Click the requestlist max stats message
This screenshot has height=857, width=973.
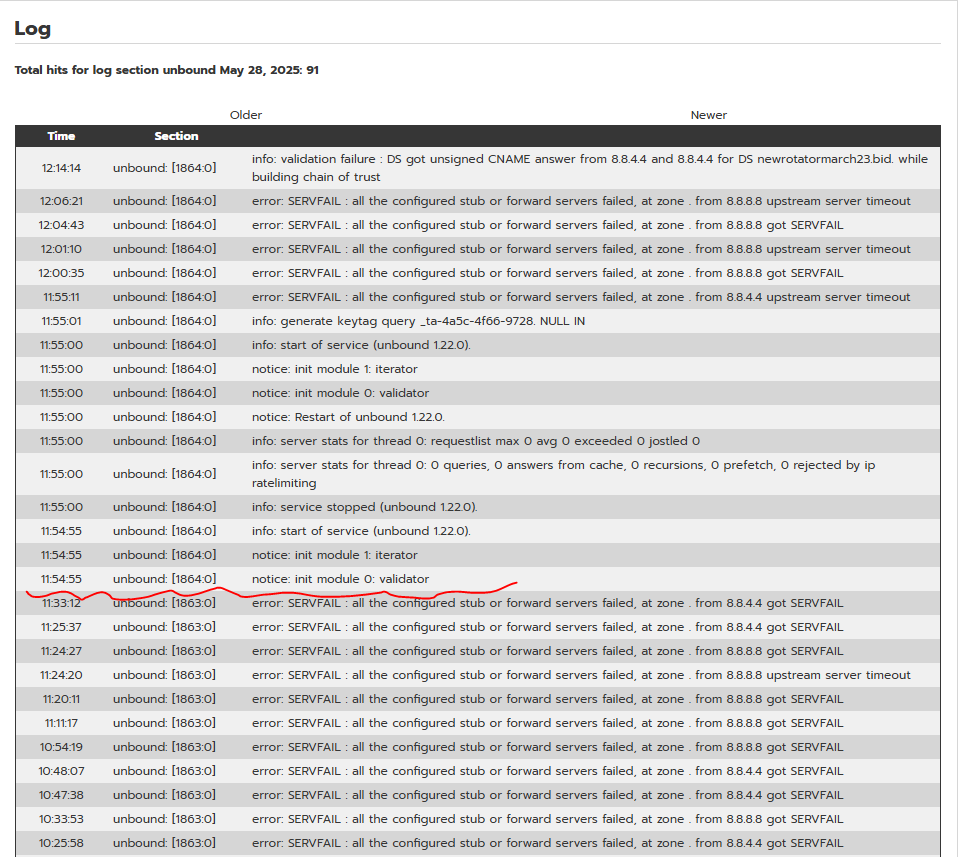click(475, 441)
